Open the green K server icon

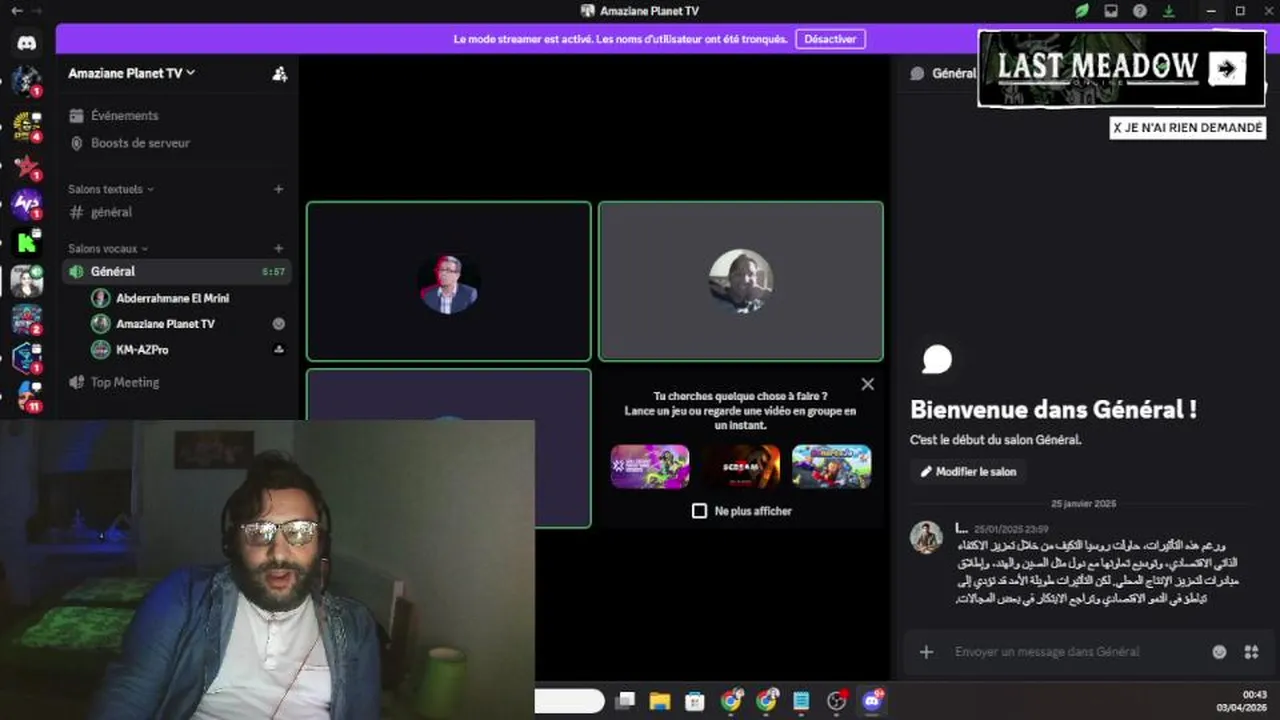pyautogui.click(x=26, y=242)
